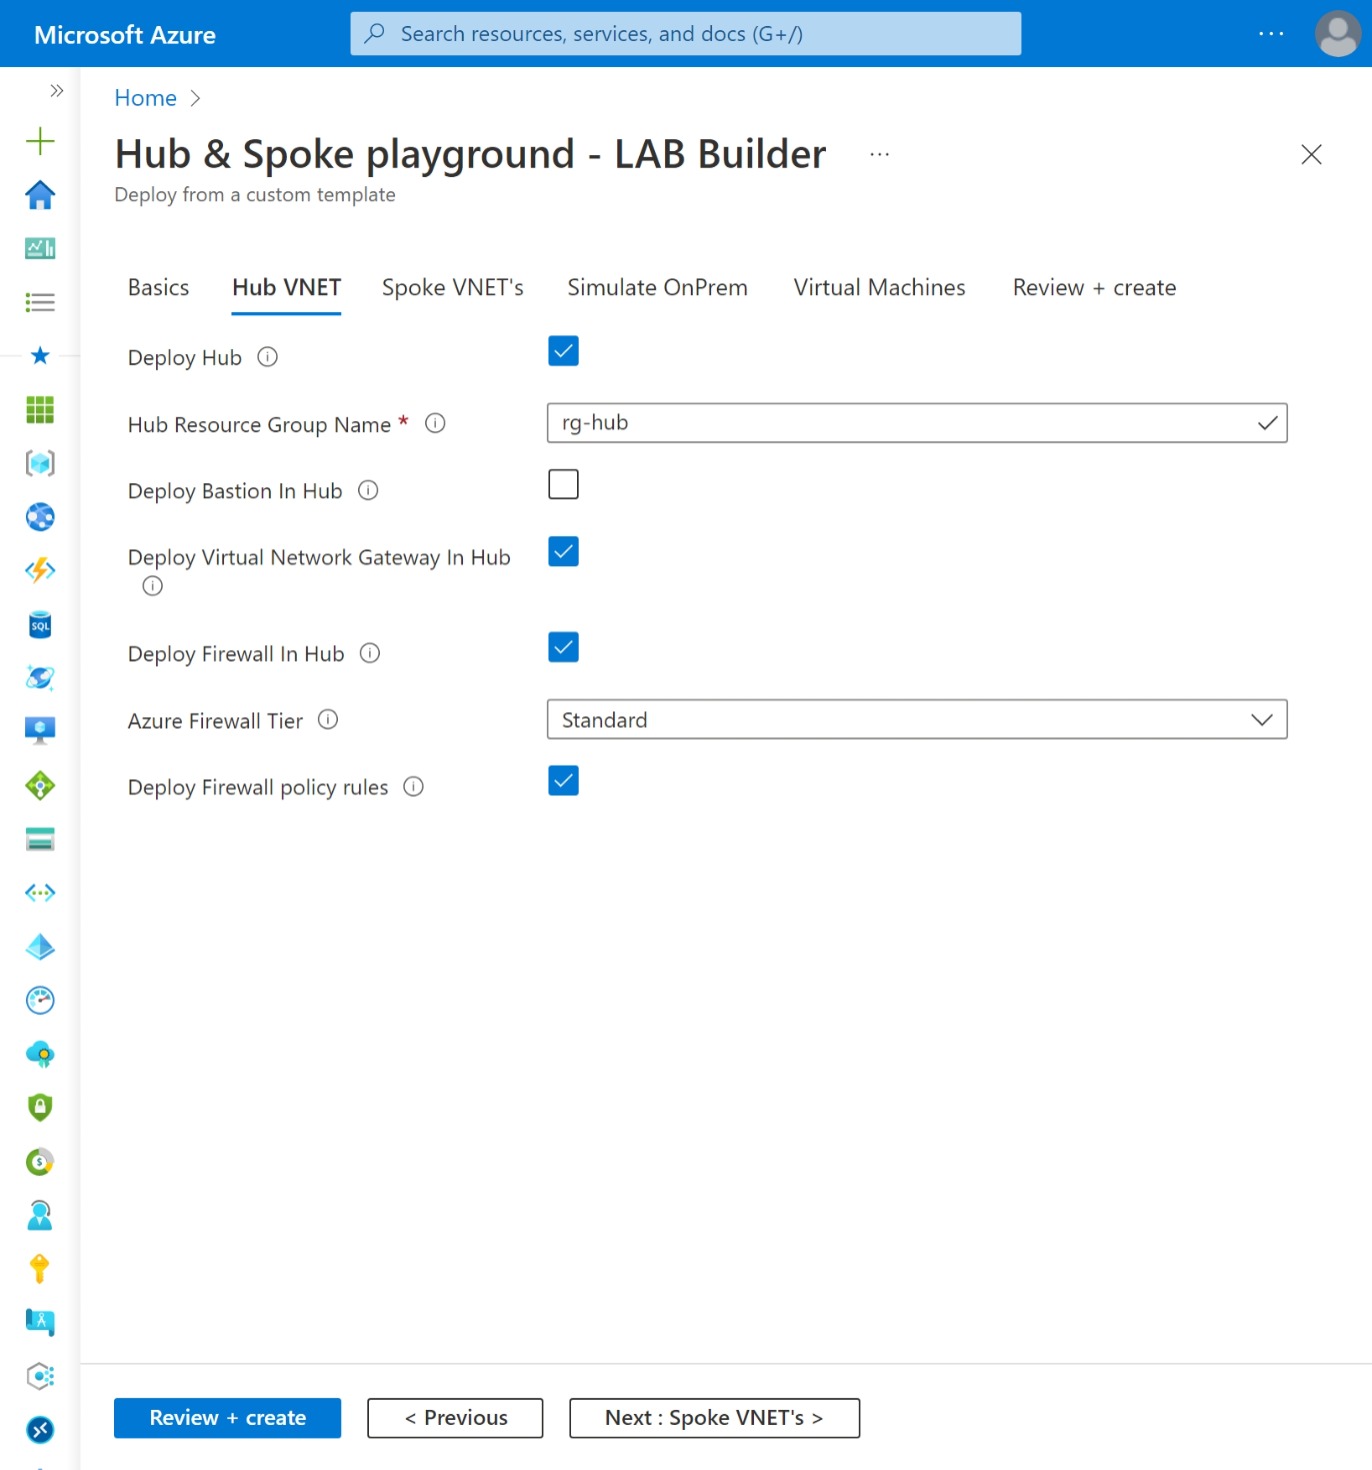The width and height of the screenshot is (1372, 1470).
Task: Open Defender for Cloud shield icon
Action: (40, 1107)
